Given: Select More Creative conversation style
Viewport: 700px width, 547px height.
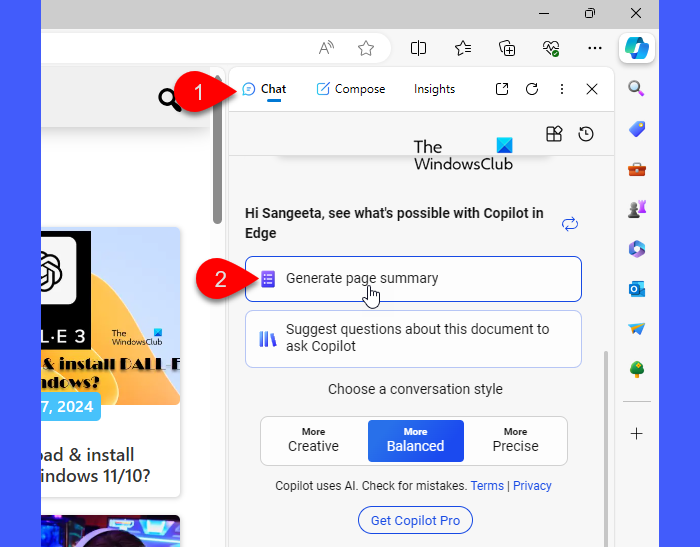Looking at the screenshot, I should pos(313,440).
